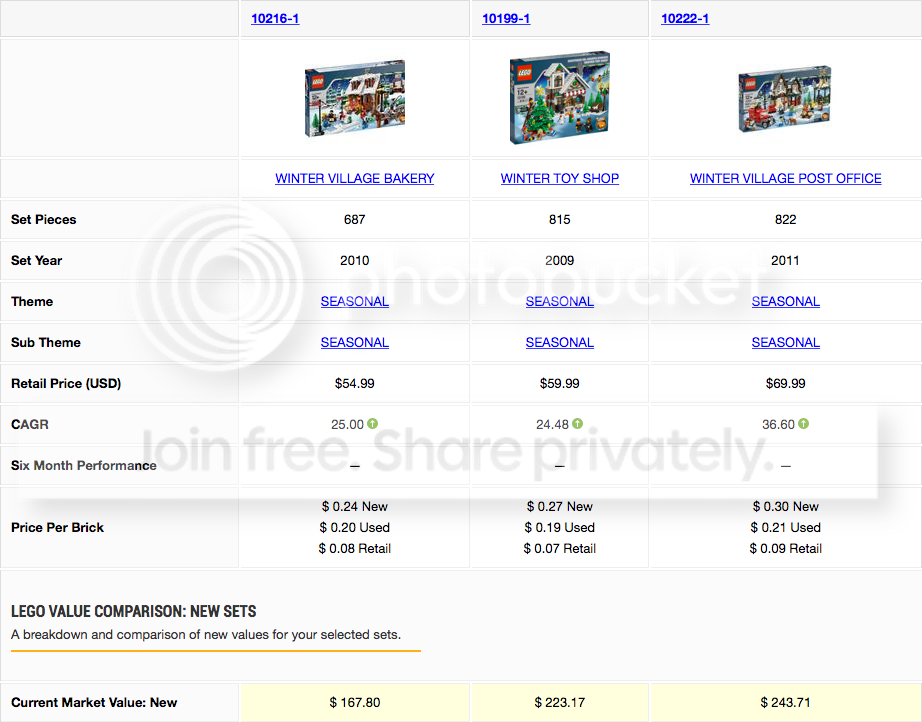Click the green up arrow beside CAGR 36.60

click(x=804, y=423)
